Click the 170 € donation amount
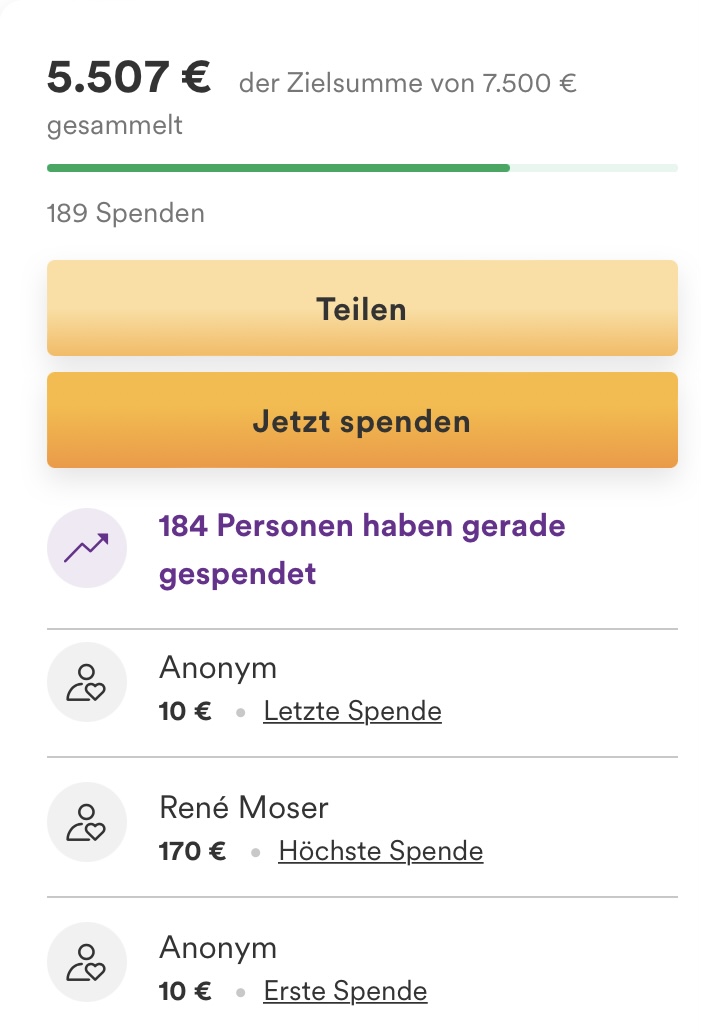This screenshot has width=701, height=1034. (192, 852)
